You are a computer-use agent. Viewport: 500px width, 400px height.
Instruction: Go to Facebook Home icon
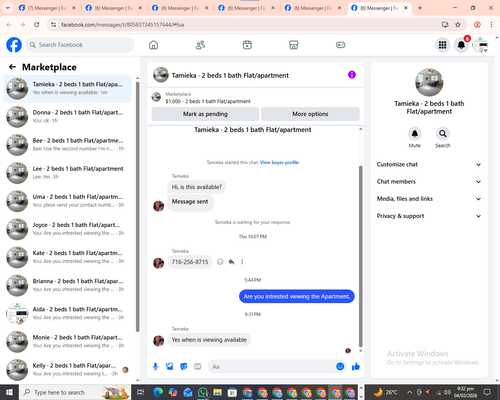tap(153, 45)
